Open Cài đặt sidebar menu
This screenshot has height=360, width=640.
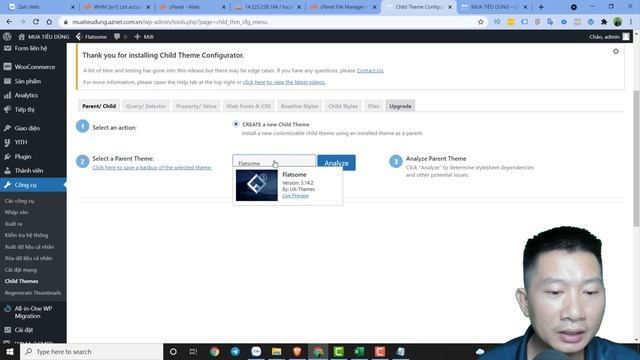coord(33,329)
